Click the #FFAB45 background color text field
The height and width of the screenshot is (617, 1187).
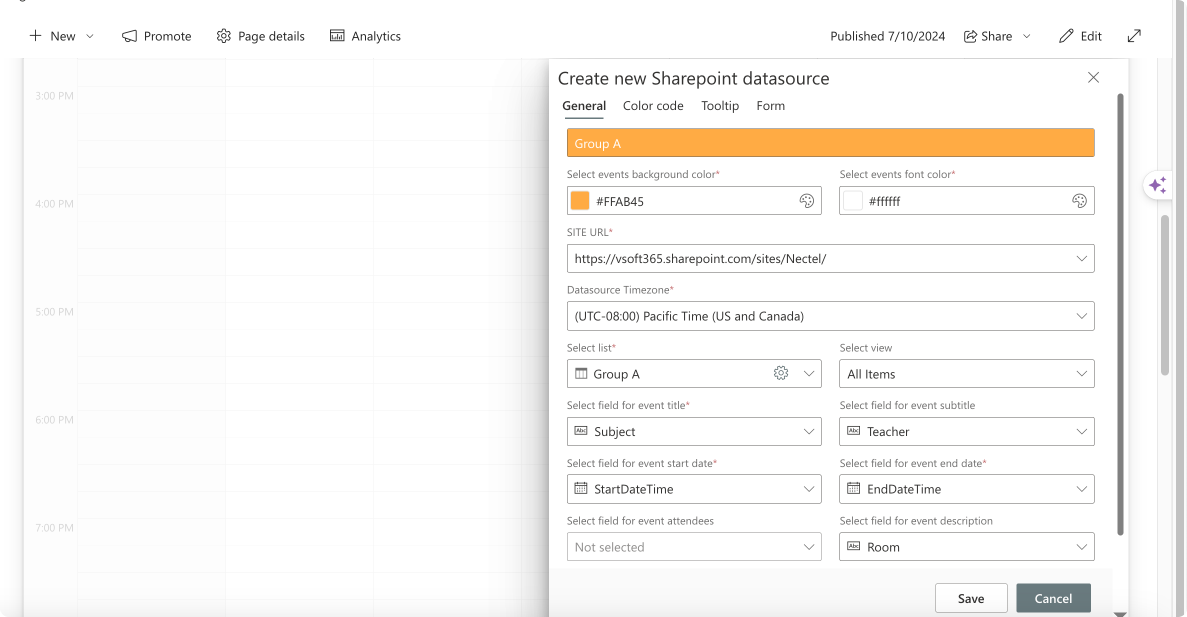click(x=693, y=201)
